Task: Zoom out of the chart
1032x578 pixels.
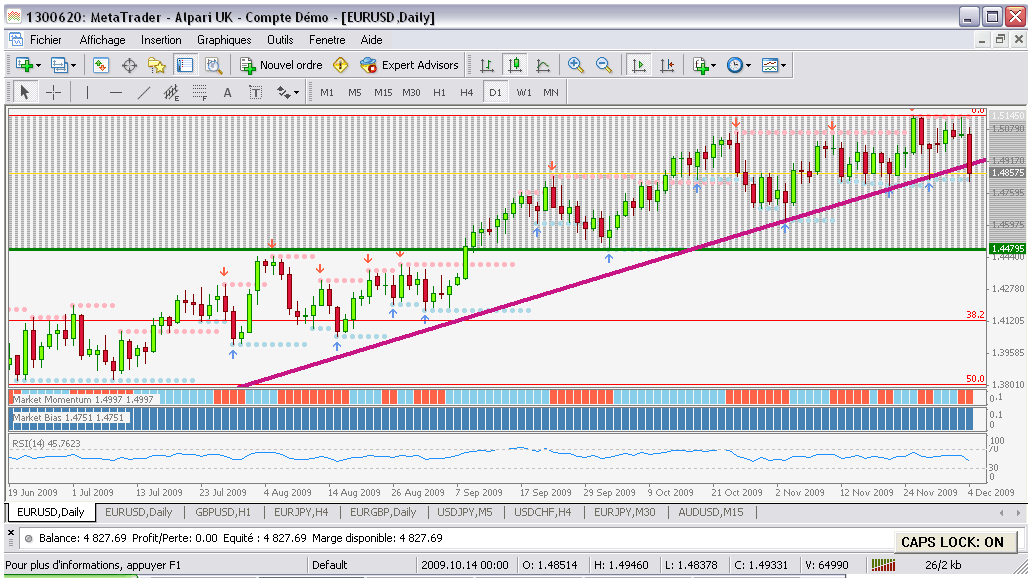Action: click(604, 65)
